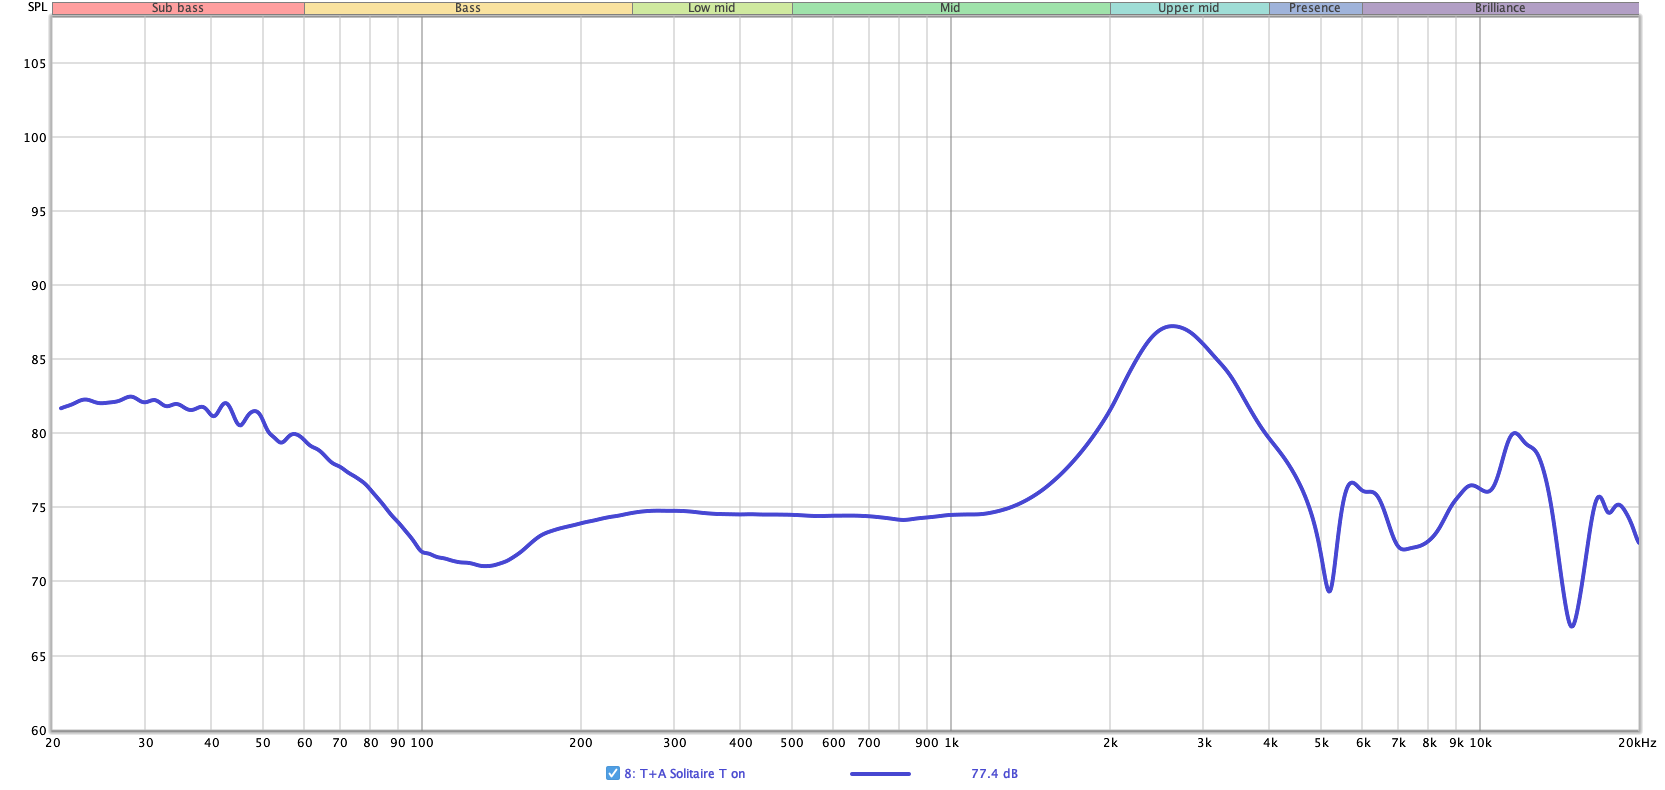Select the Bass frequency band label
This screenshot has height=790, width=1665.
pos(468,8)
